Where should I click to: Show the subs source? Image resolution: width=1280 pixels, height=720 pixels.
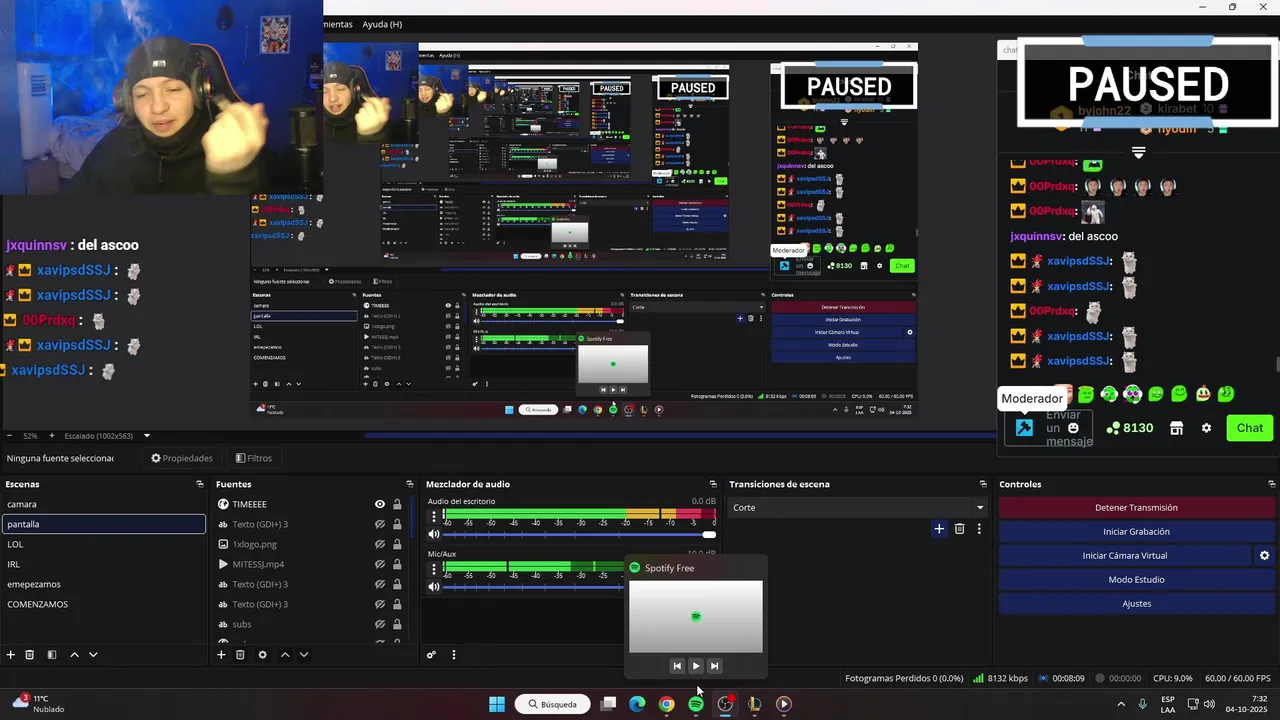coord(380,624)
